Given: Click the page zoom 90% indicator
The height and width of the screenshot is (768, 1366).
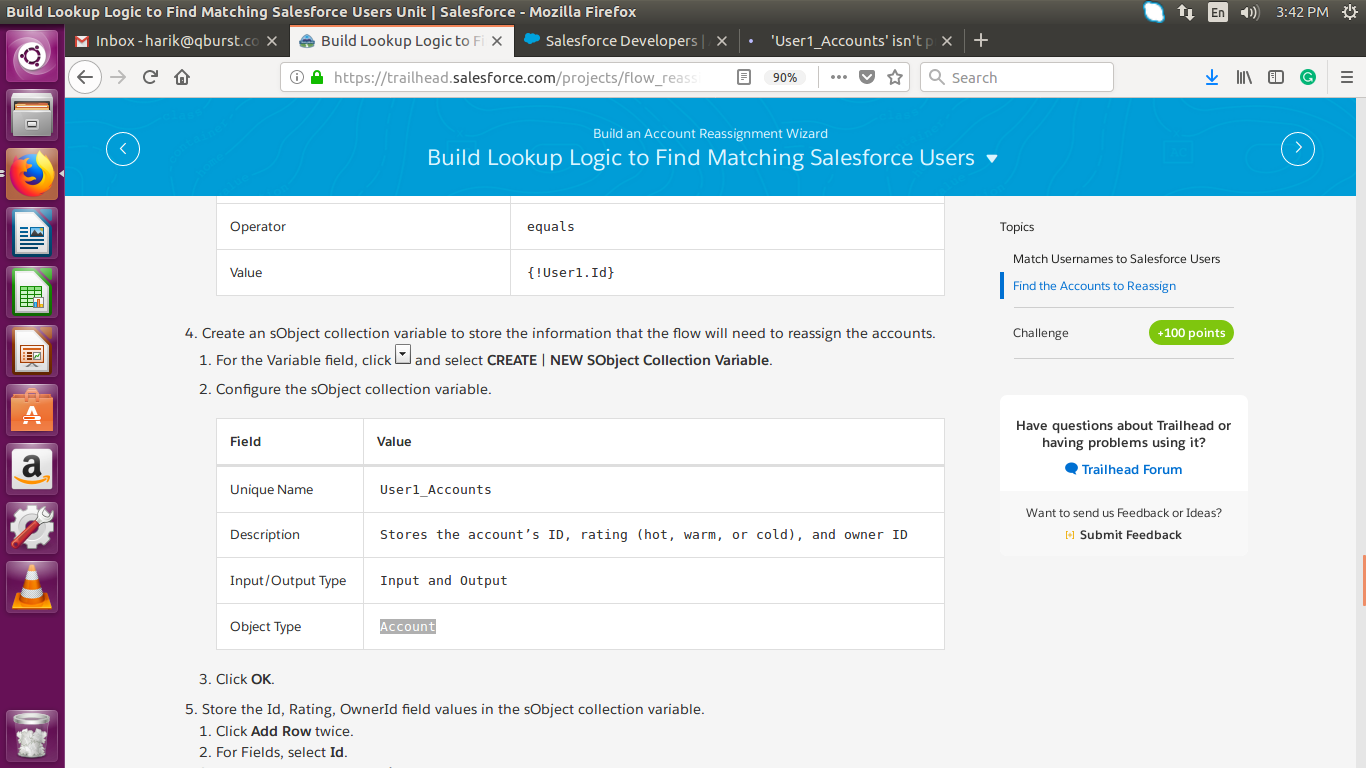Looking at the screenshot, I should coord(786,77).
